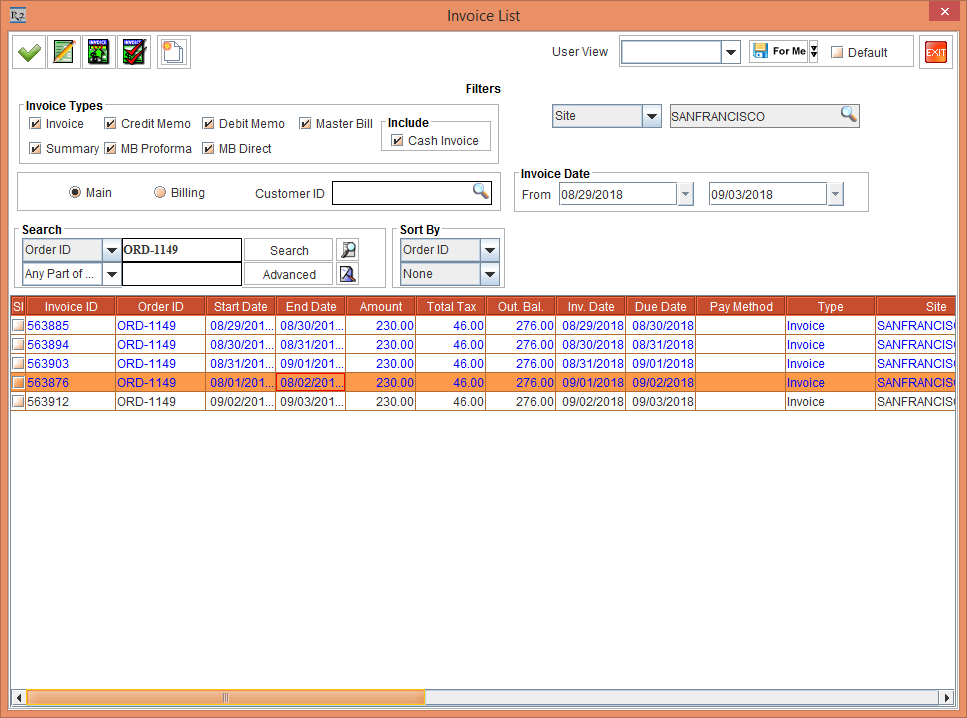
Task: Click the copy documents toolbar icon
Action: click(x=173, y=52)
